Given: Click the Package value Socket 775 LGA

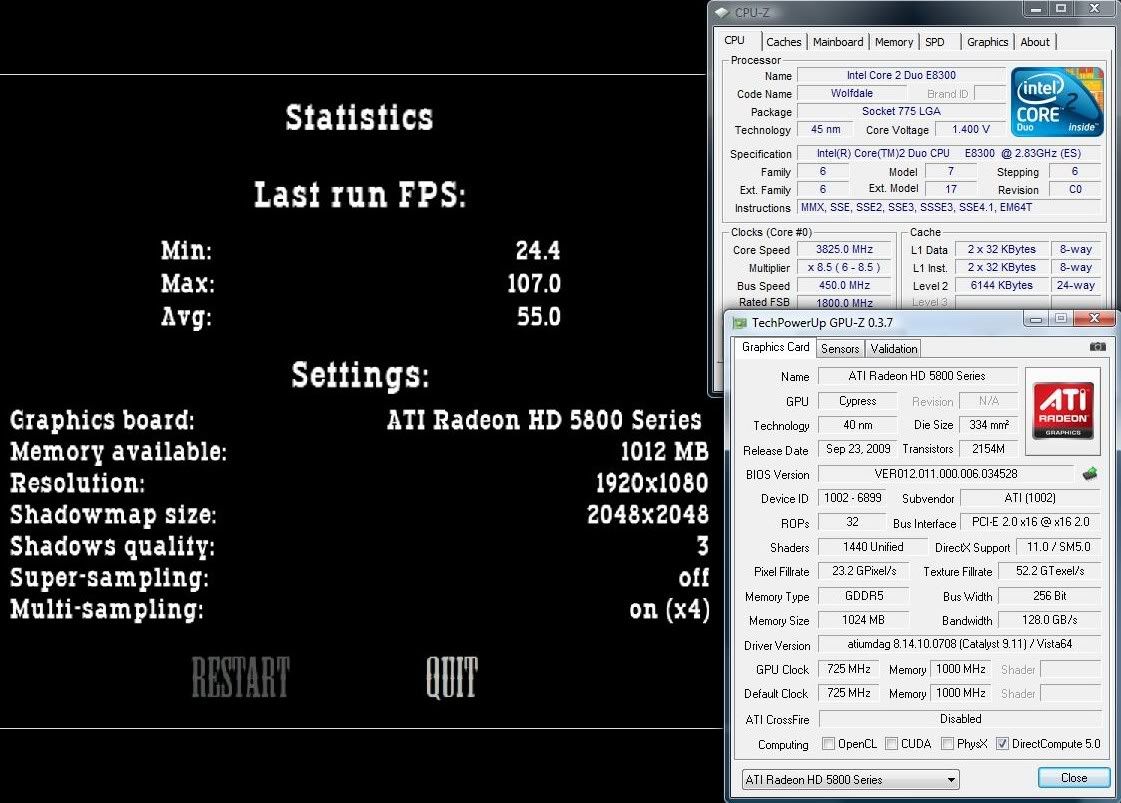Looking at the screenshot, I should click(x=901, y=112).
